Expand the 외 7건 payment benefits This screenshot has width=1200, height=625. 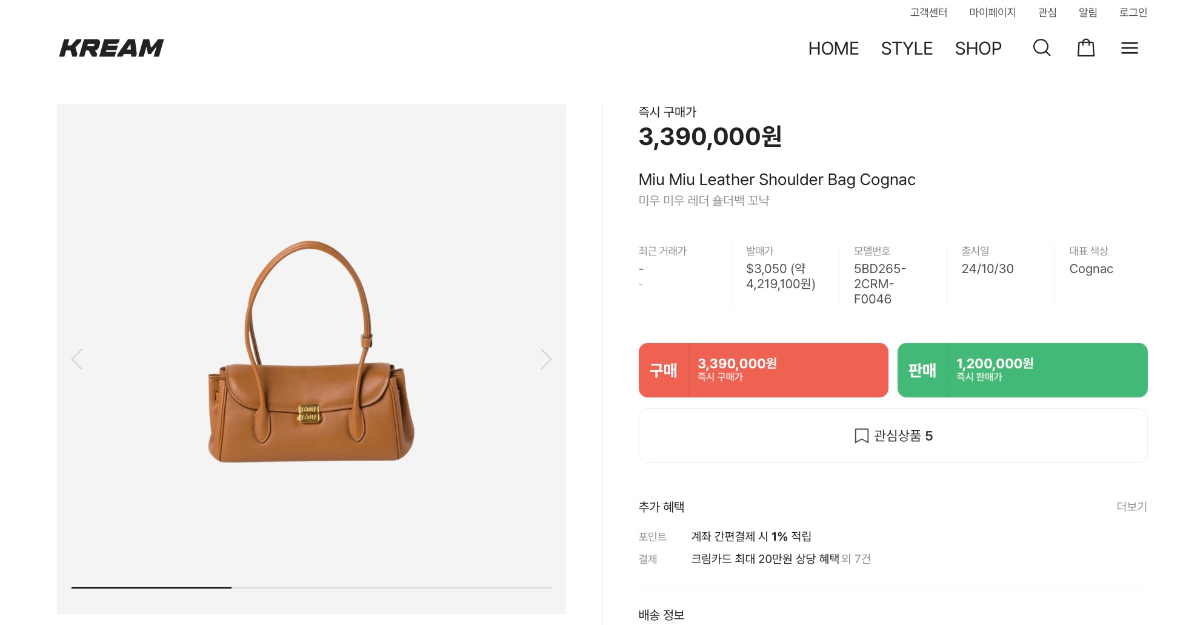click(856, 559)
